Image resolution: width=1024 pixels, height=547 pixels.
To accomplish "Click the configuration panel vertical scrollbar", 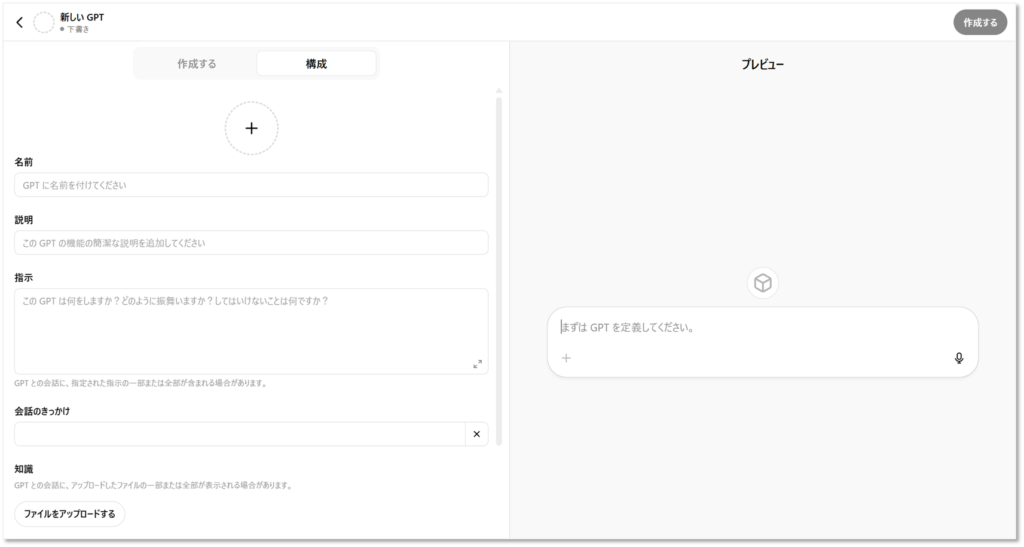I will (499, 271).
